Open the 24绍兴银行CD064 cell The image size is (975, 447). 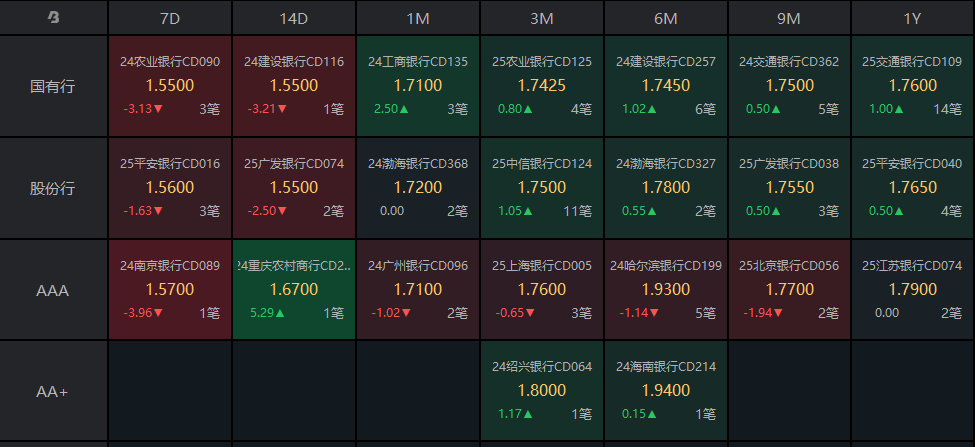click(x=542, y=391)
